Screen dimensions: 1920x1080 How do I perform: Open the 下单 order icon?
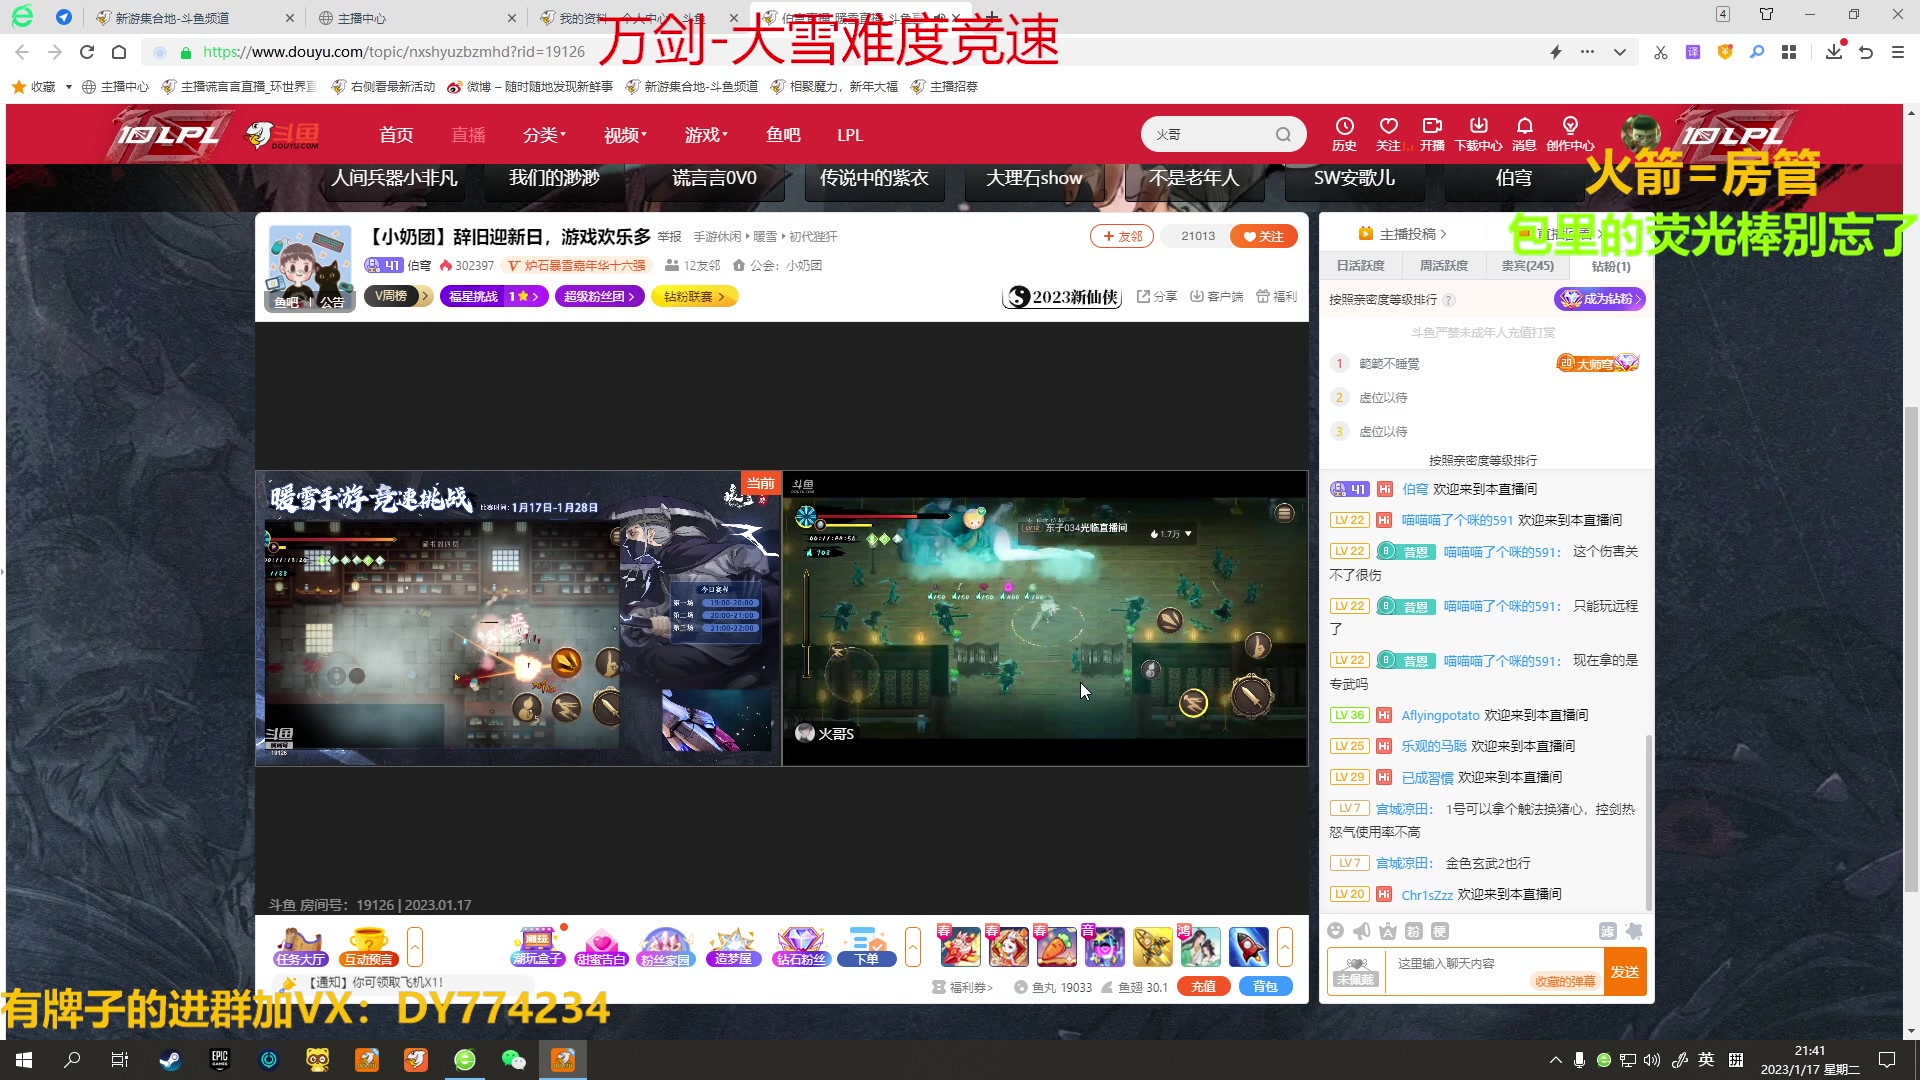click(866, 946)
